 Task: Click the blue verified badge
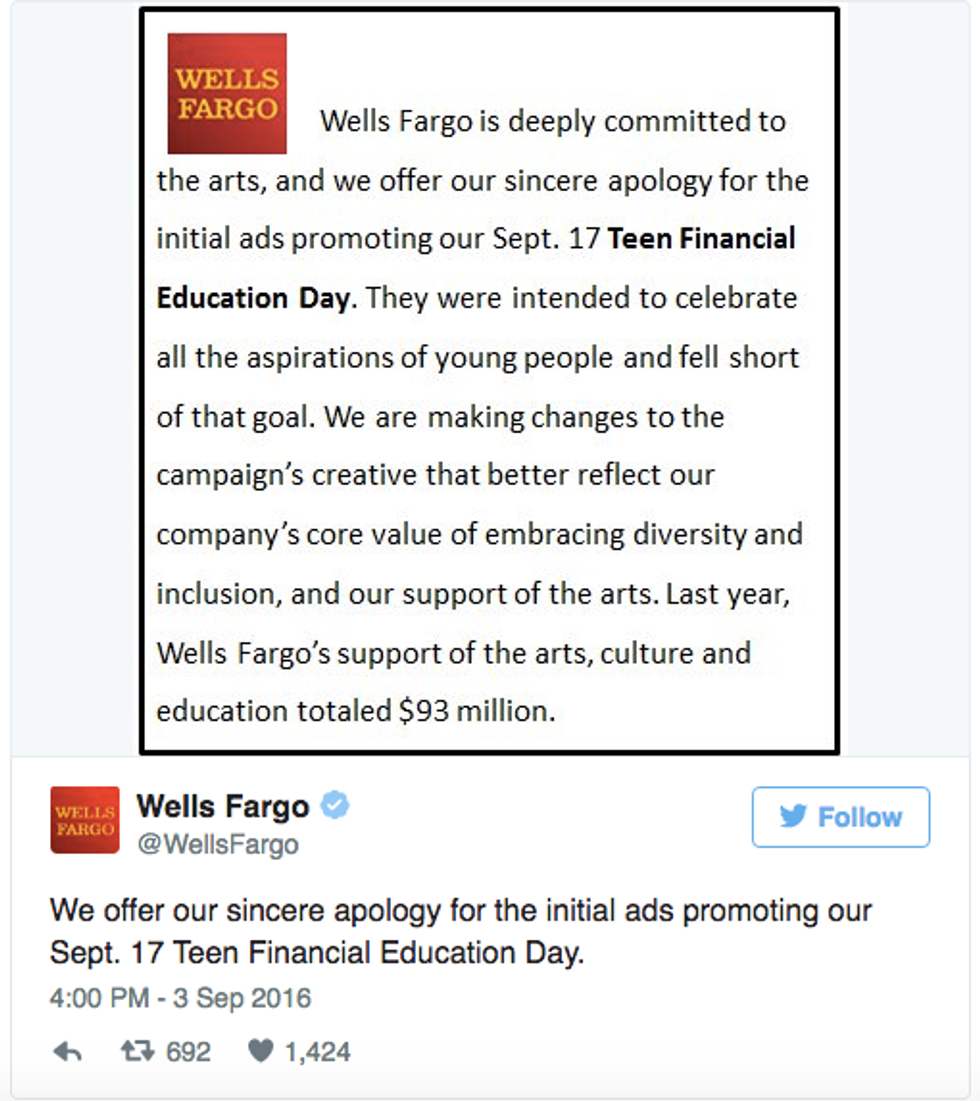point(335,806)
